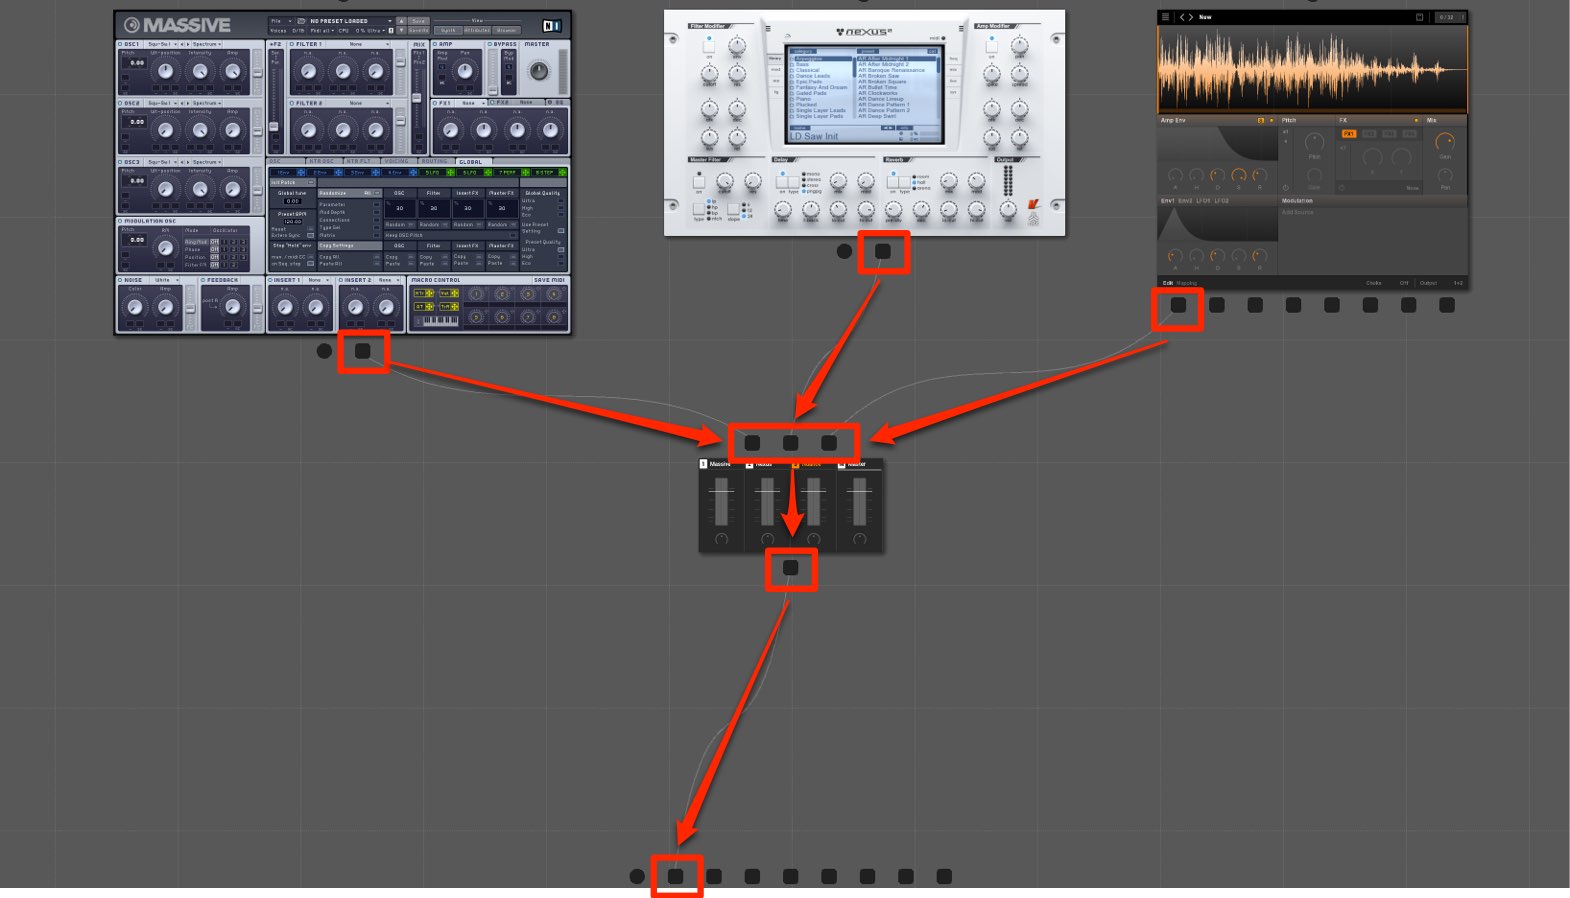Click the sampler's save icon near 0/32

pyautogui.click(x=1419, y=17)
